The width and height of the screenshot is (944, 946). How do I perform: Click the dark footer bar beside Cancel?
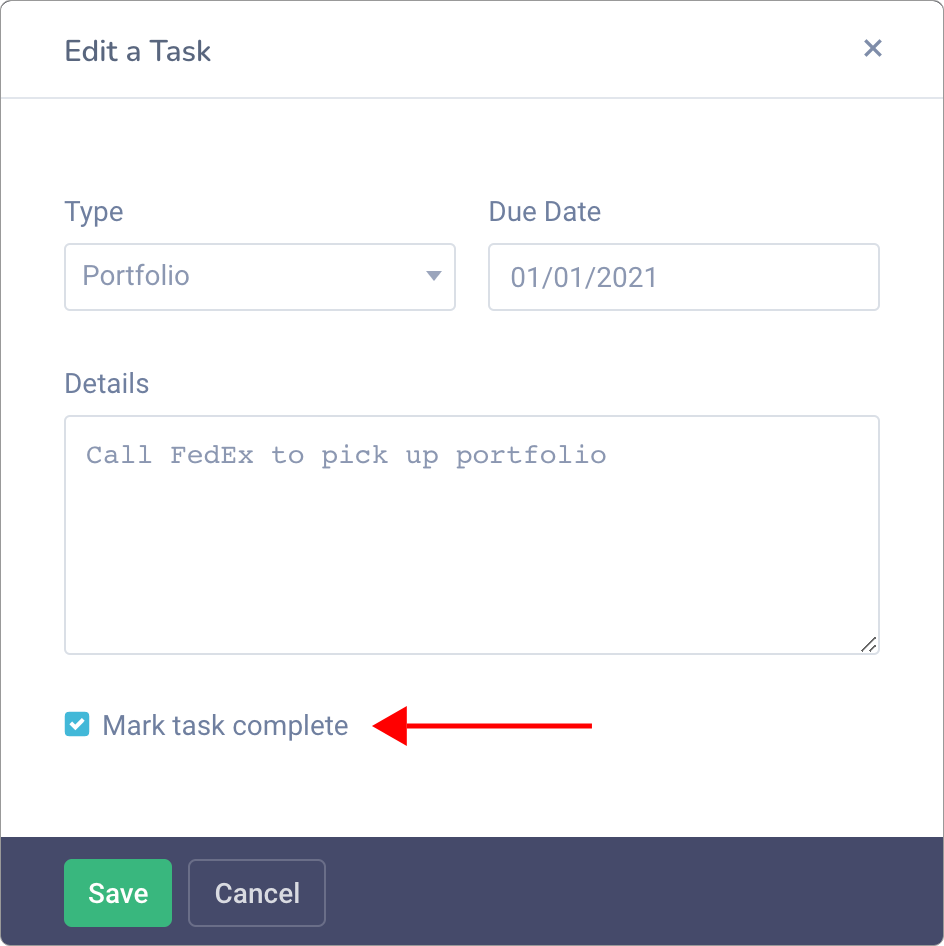pyautogui.click(x=633, y=892)
